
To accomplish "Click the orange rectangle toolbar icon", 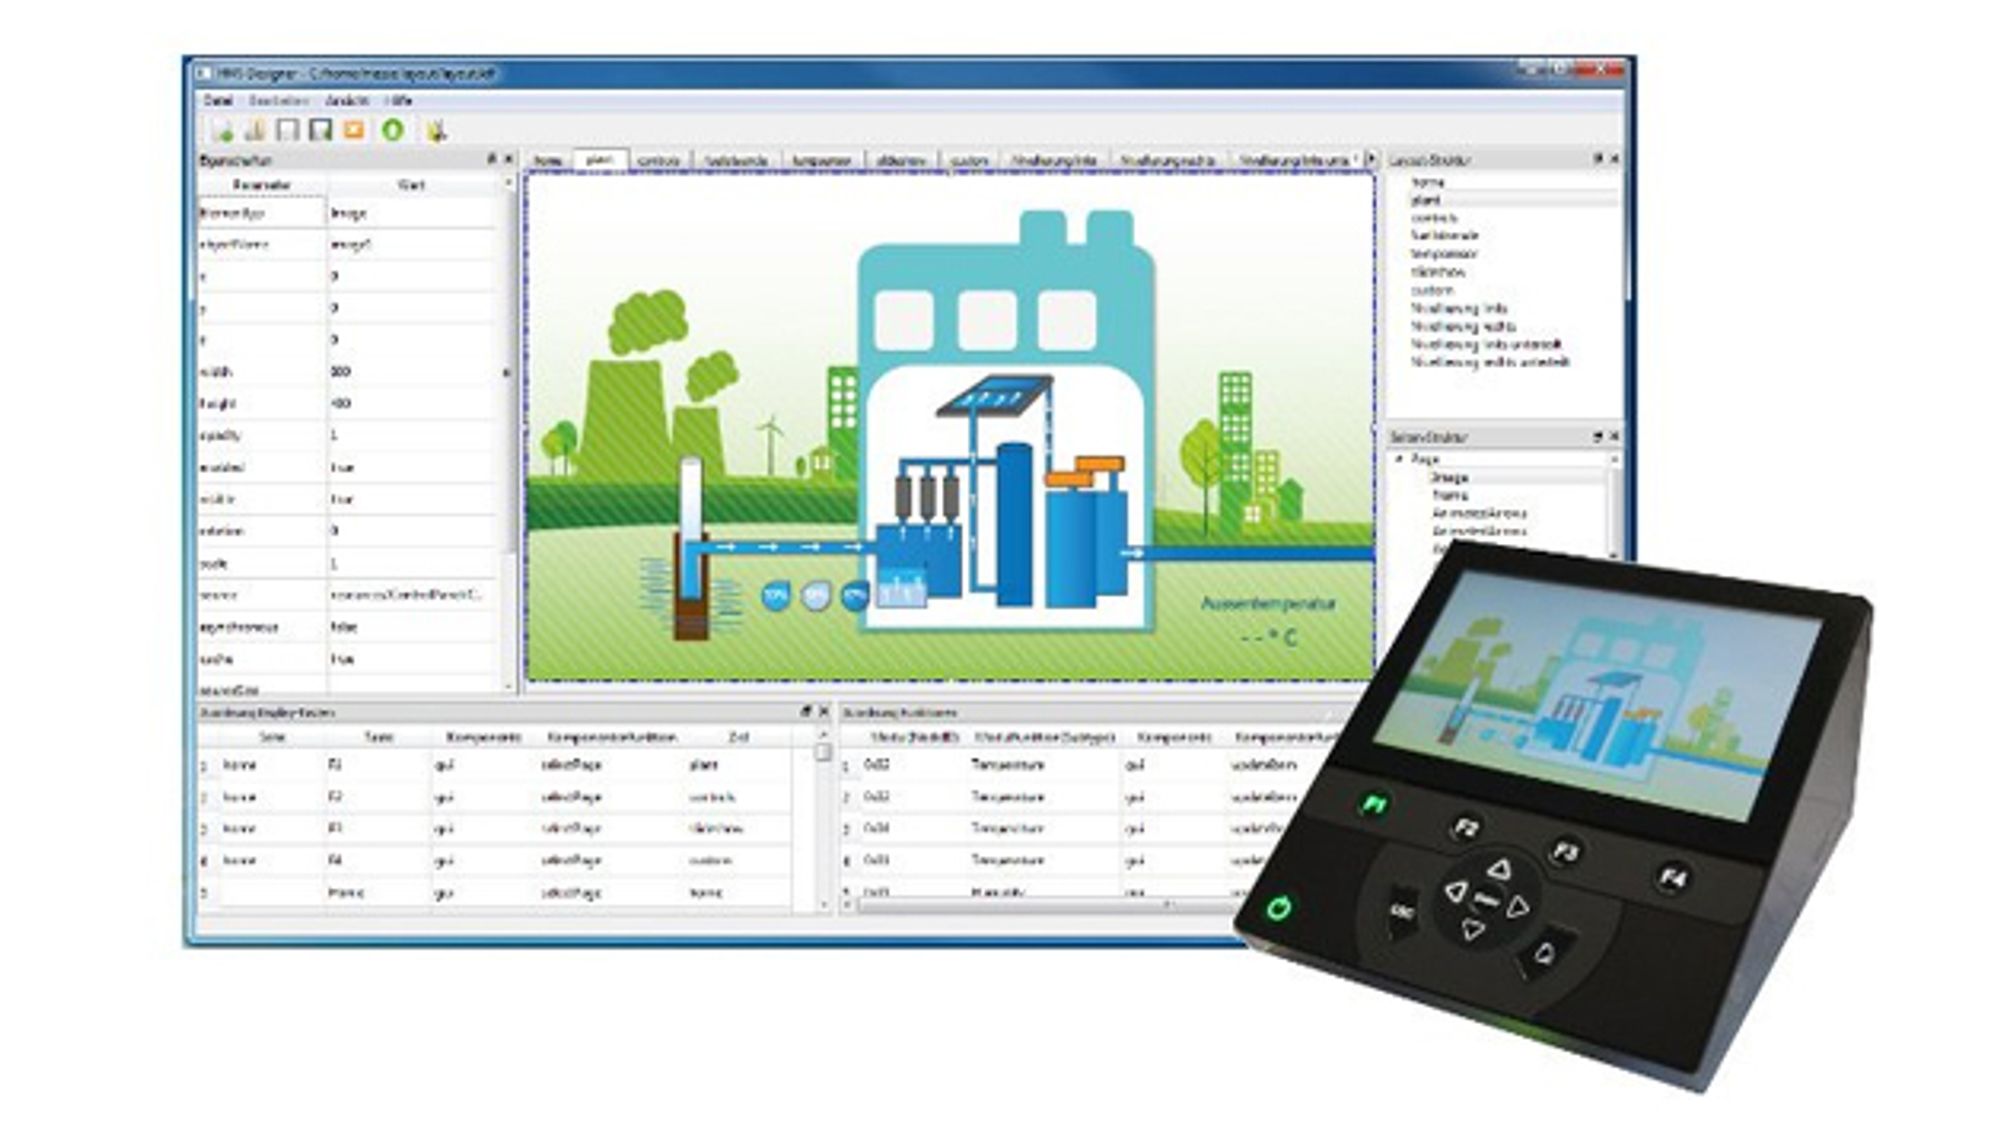I will pos(354,130).
